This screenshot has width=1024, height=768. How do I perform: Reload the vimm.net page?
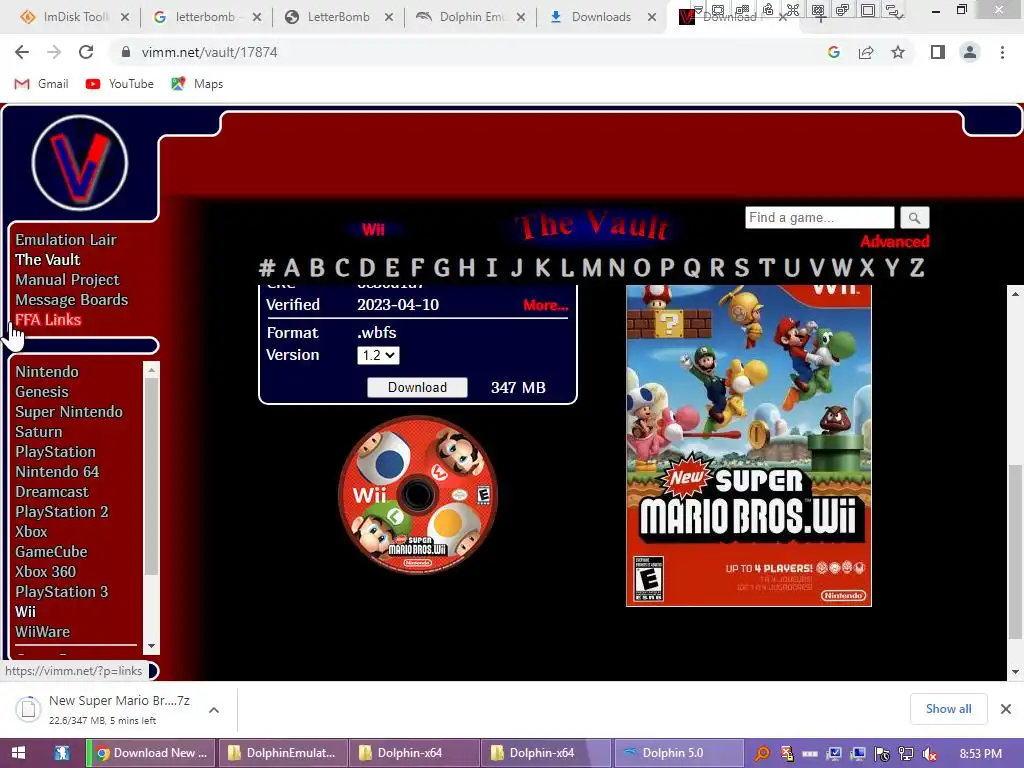(x=86, y=52)
